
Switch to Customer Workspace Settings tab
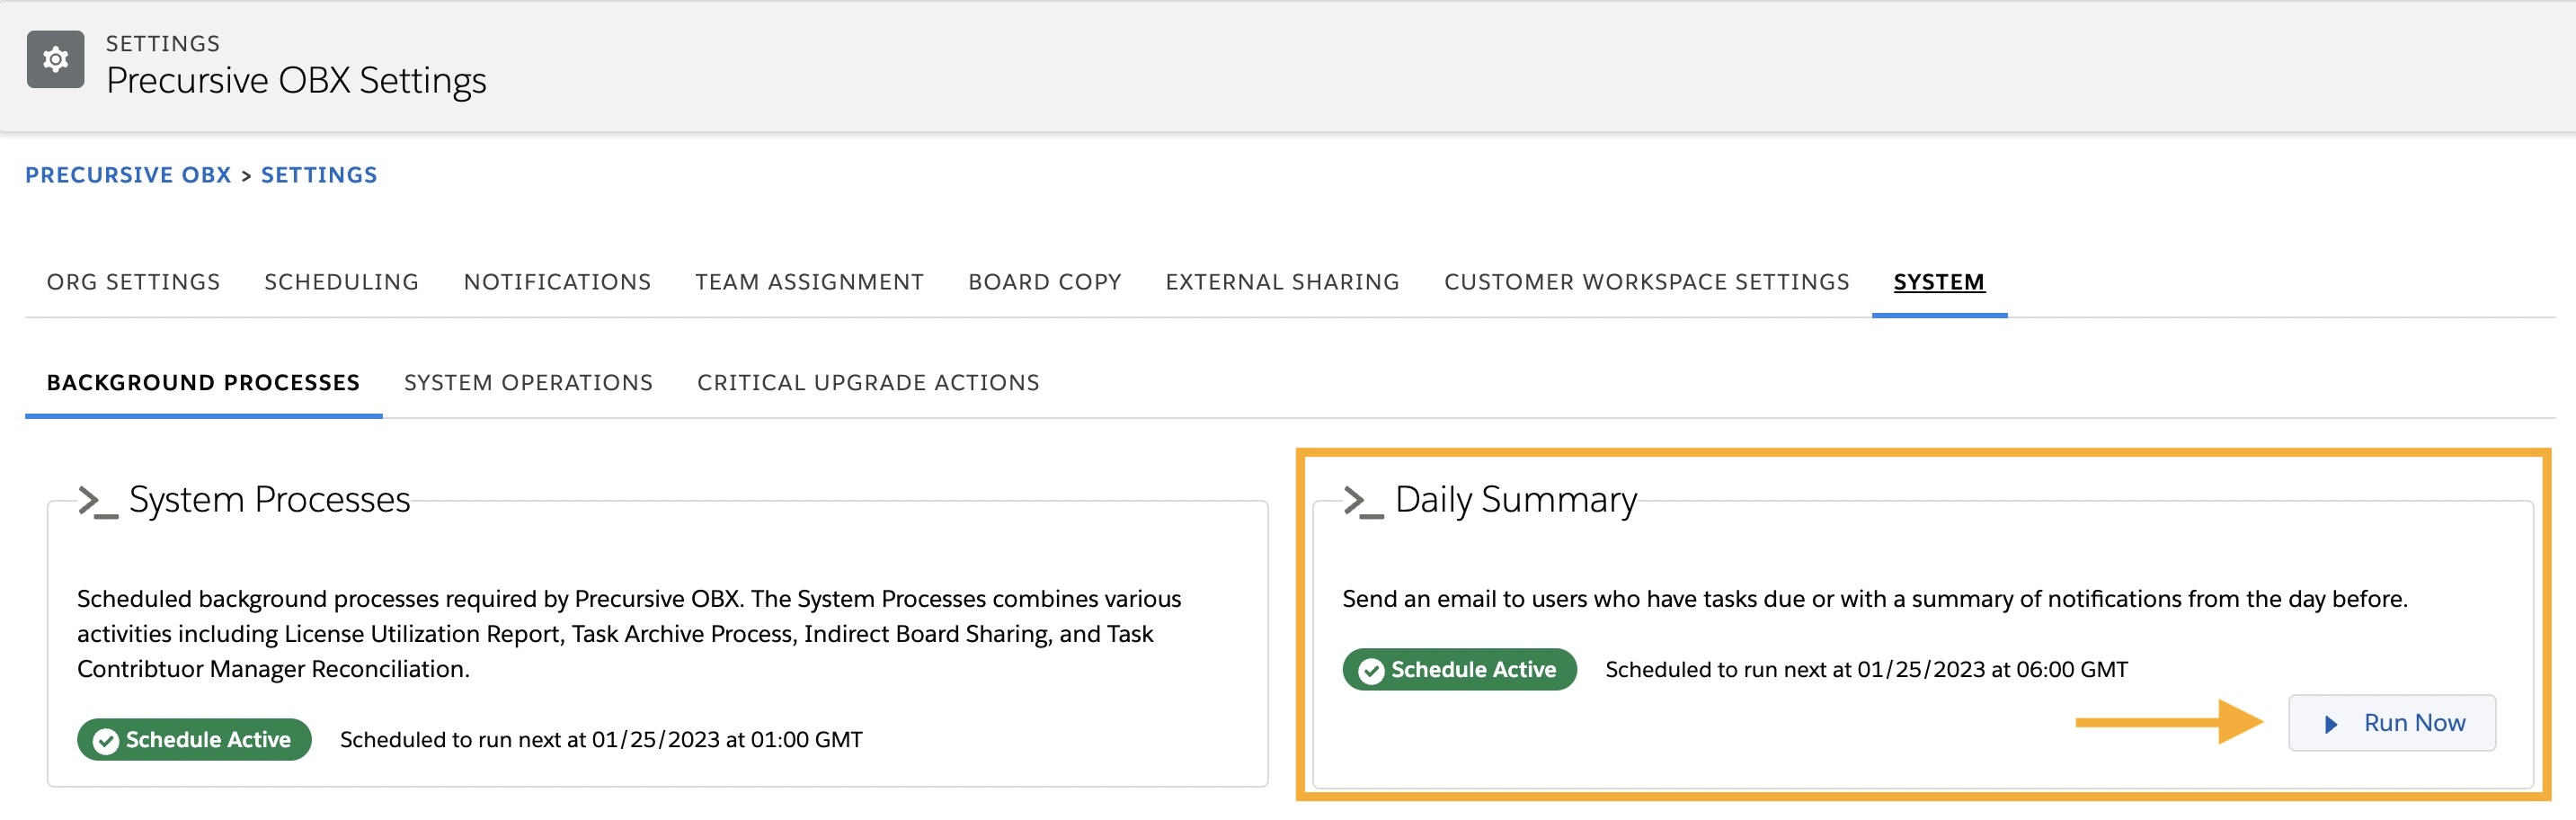tap(1647, 282)
